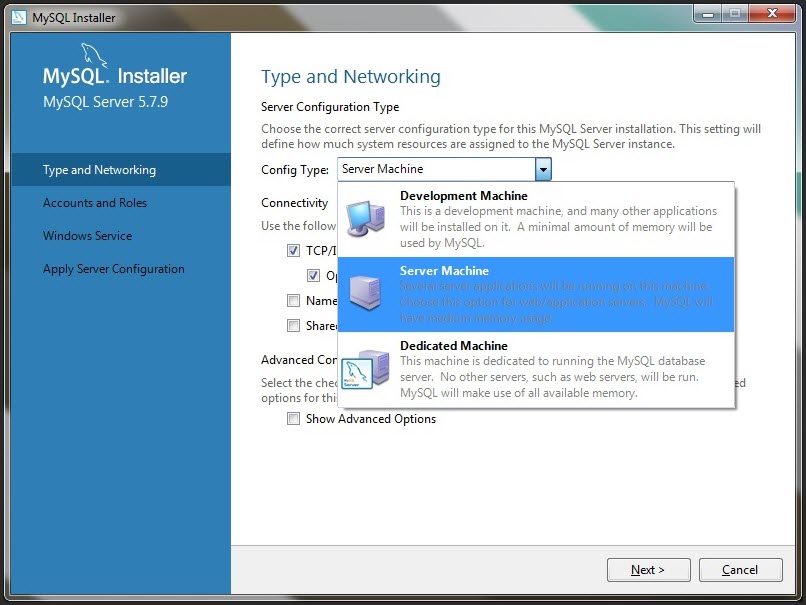806x605 pixels.
Task: Open Type and Networking sidebar step
Action: (121, 170)
